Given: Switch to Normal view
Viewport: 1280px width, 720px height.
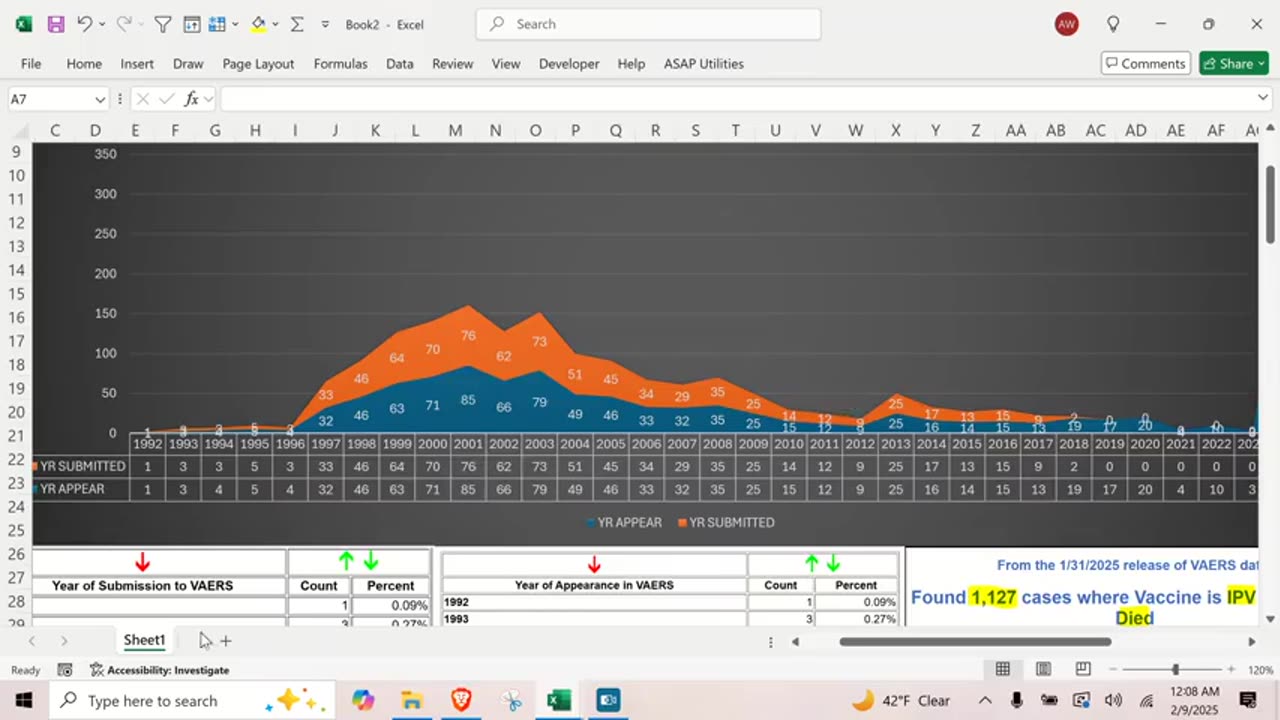Looking at the screenshot, I should coord(1002,669).
